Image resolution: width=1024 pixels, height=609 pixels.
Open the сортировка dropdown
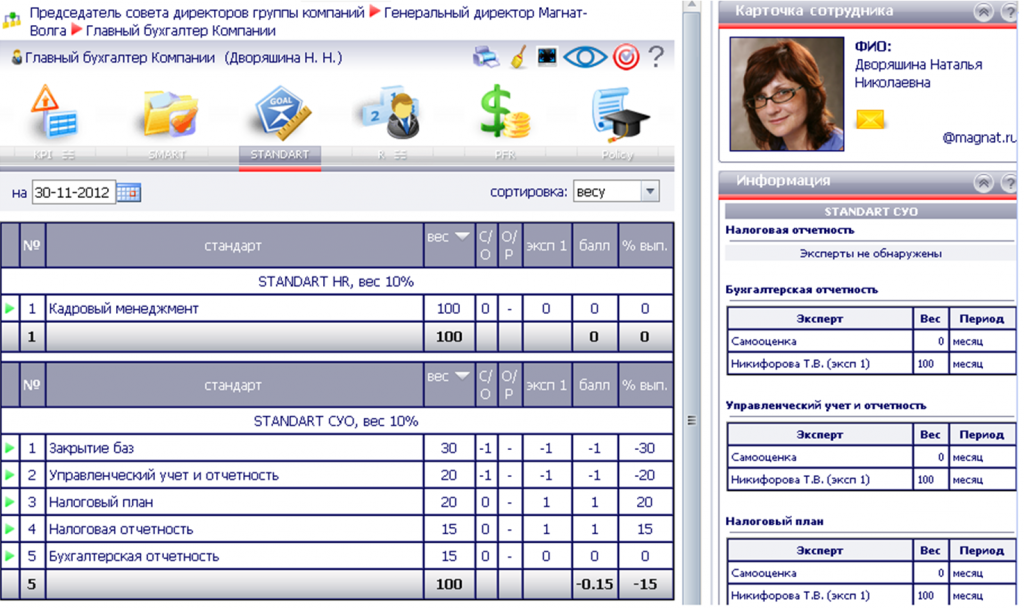(x=616, y=191)
